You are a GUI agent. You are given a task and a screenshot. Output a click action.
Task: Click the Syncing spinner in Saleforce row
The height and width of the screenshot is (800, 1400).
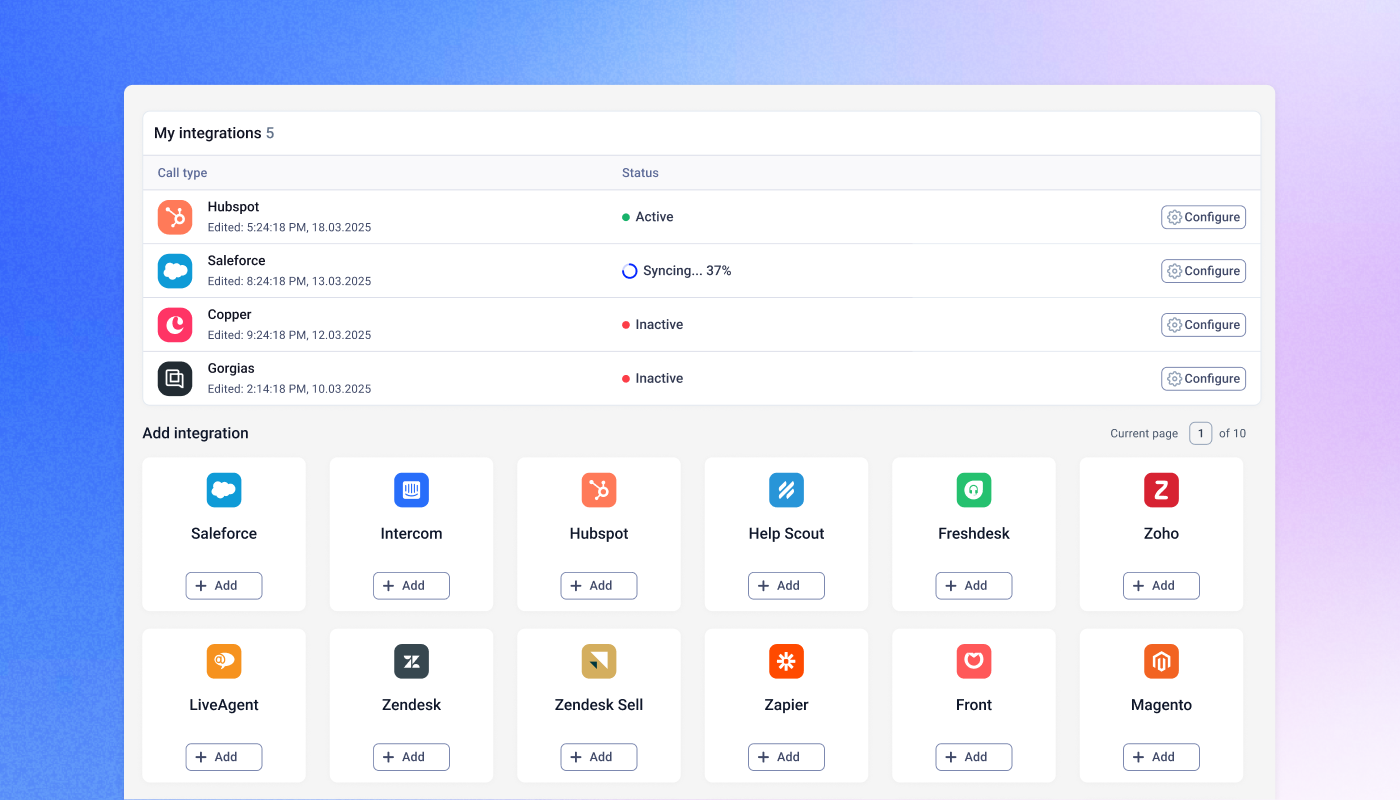pos(629,271)
